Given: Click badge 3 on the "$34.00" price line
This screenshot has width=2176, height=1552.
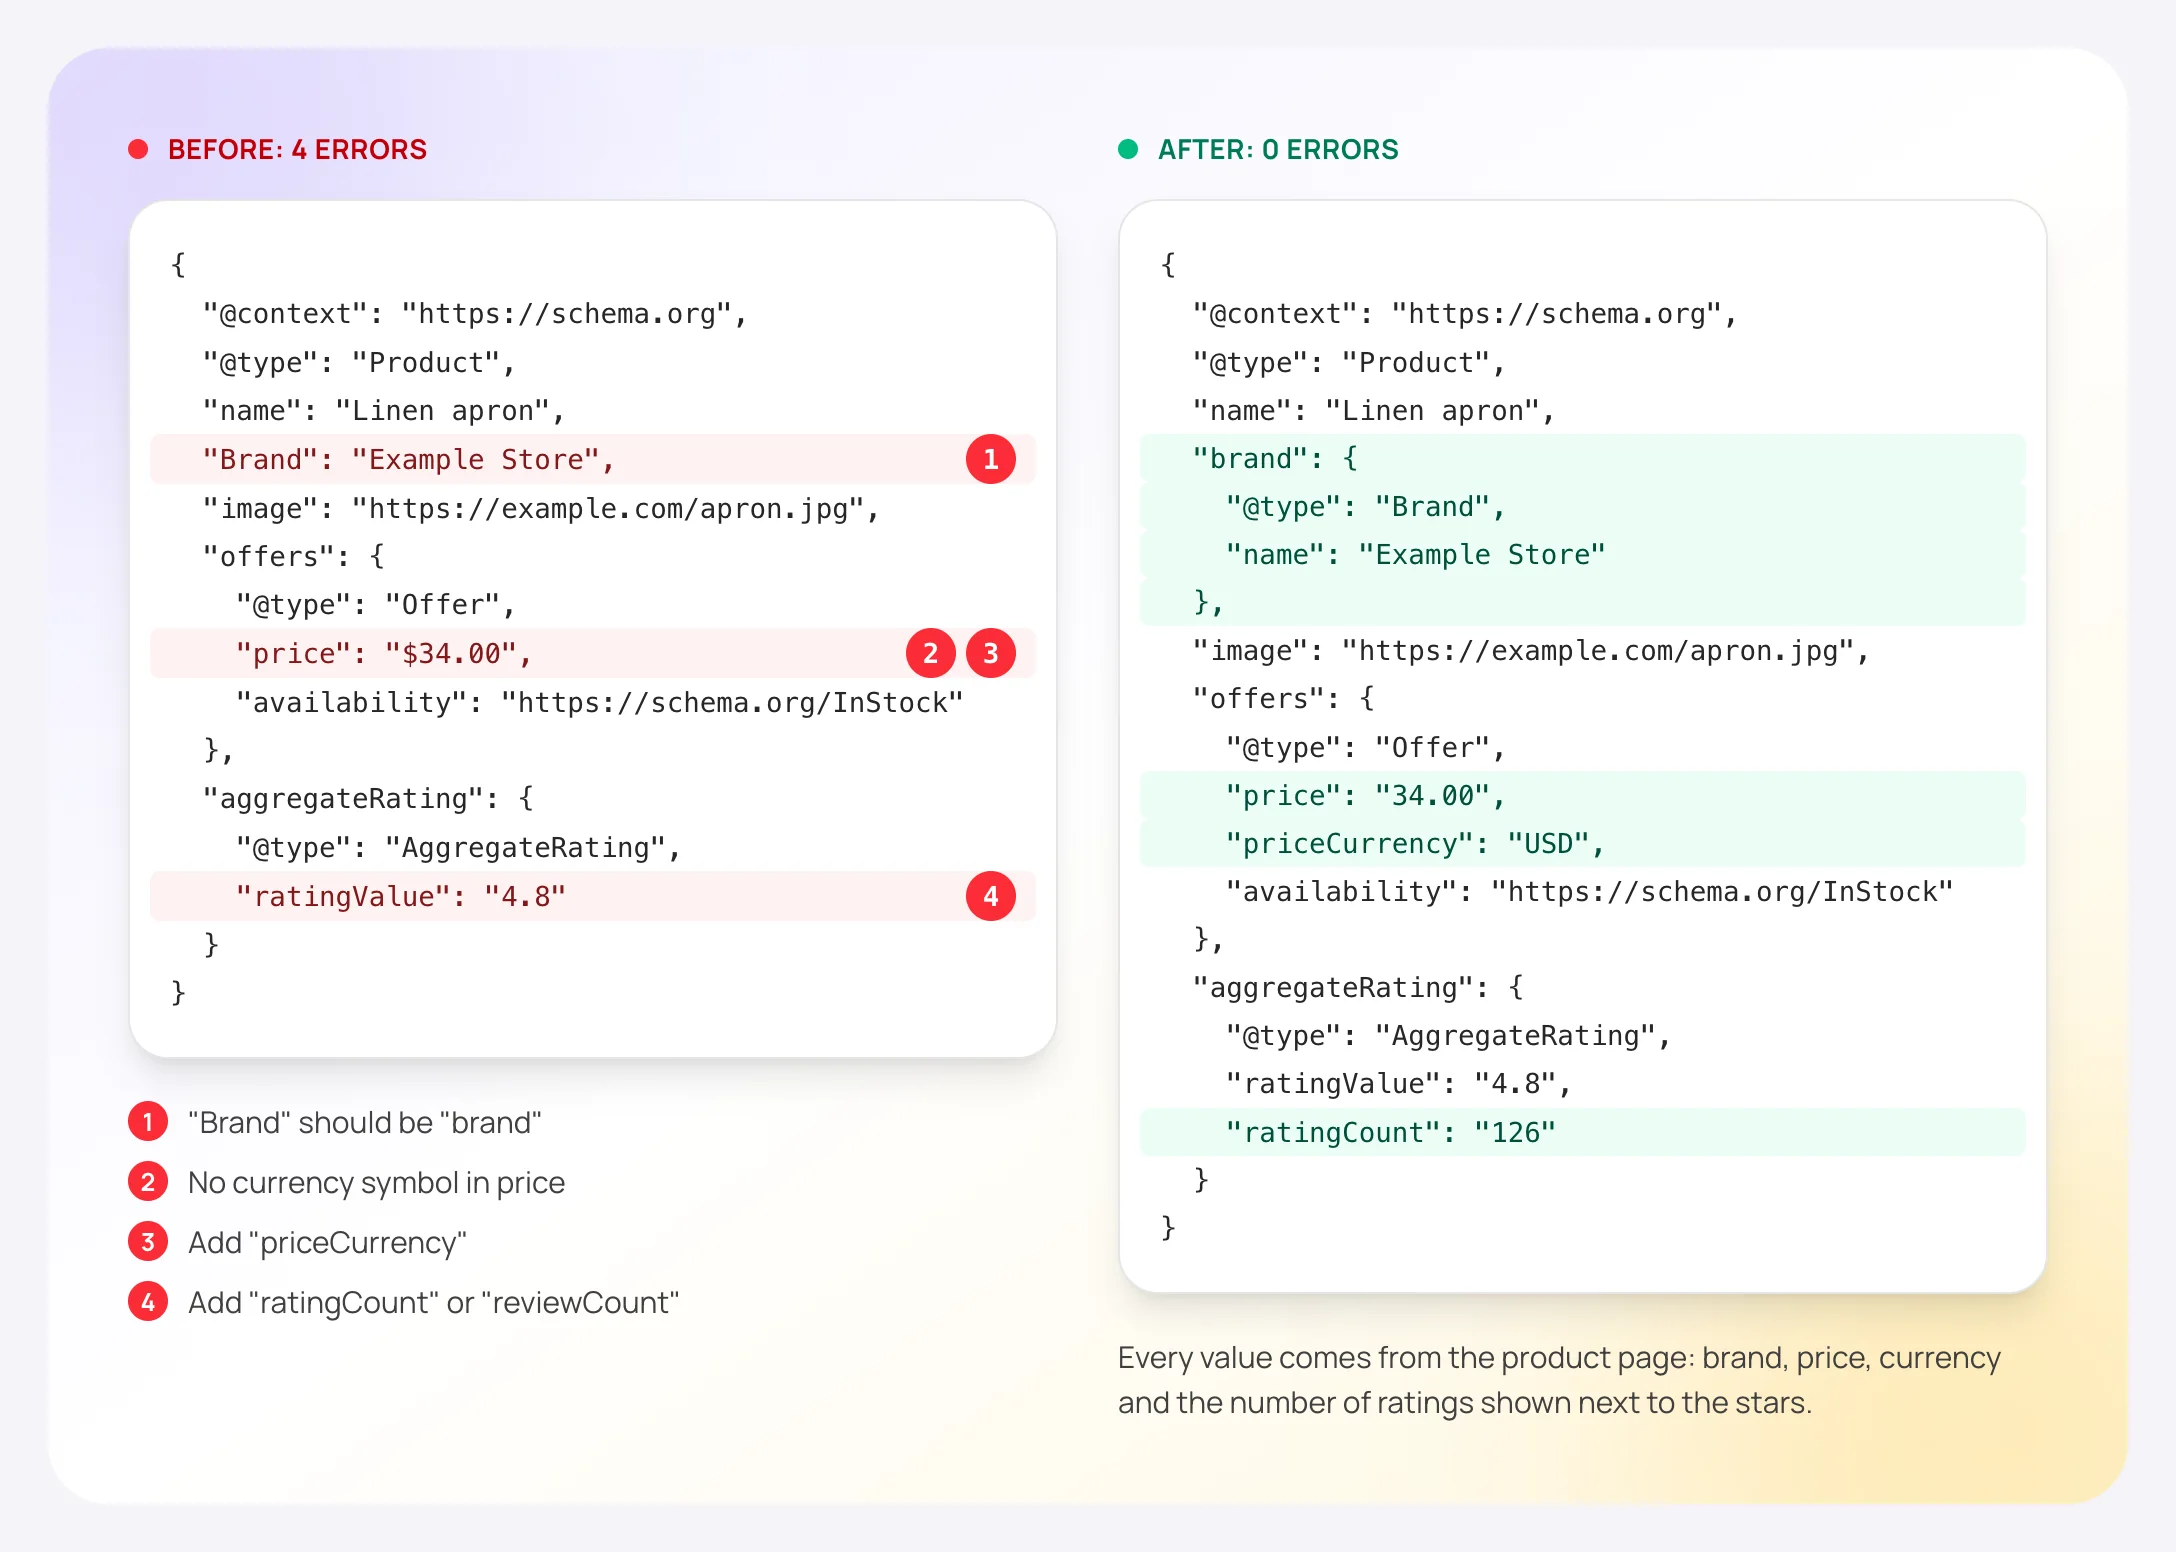Looking at the screenshot, I should click(991, 653).
